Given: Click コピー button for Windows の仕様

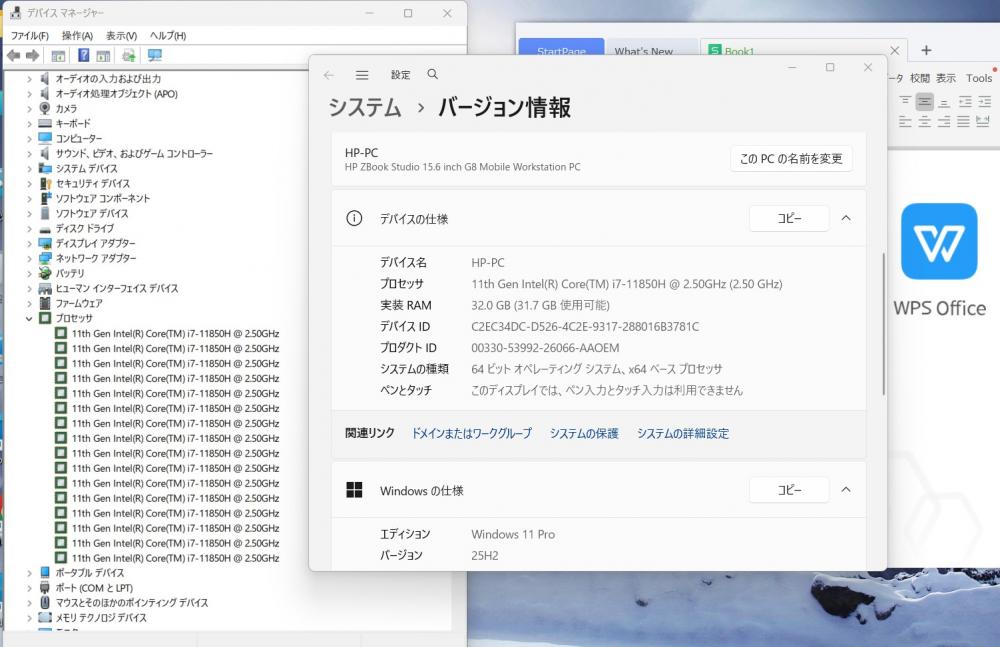Looking at the screenshot, I should tap(789, 489).
